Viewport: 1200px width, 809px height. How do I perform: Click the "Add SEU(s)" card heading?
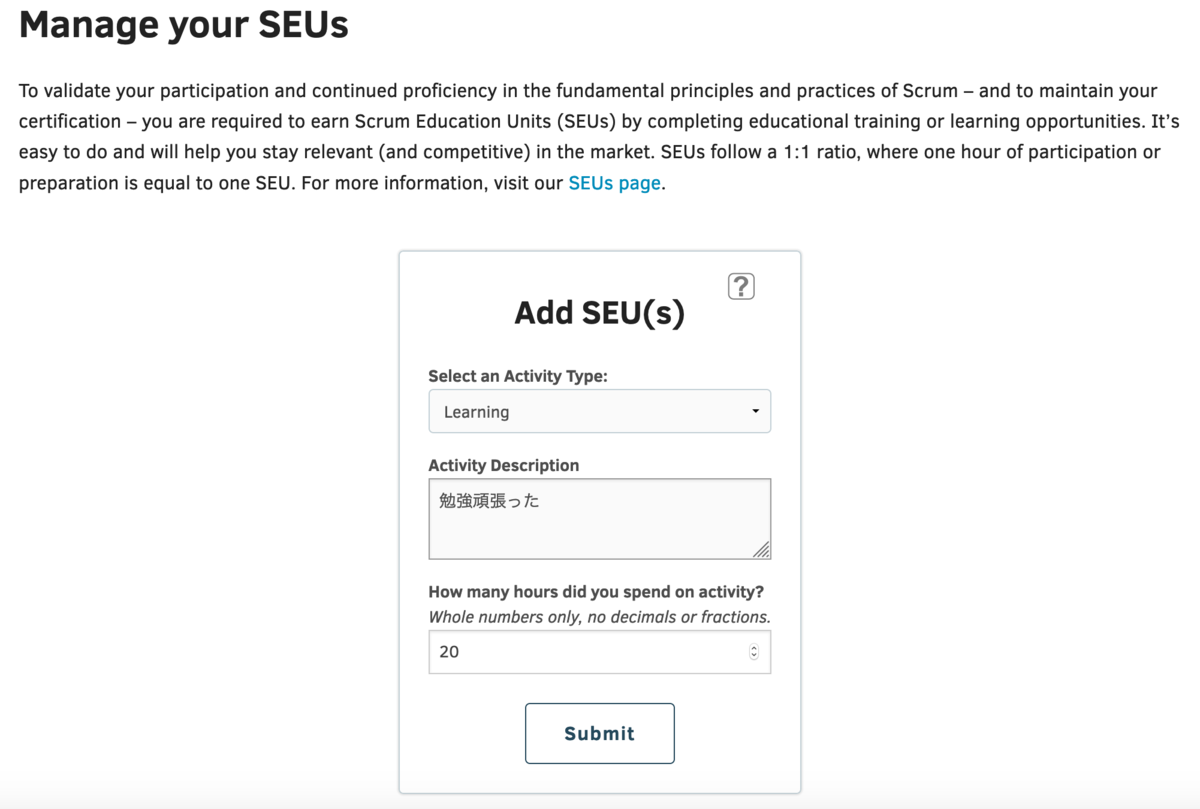coord(600,313)
